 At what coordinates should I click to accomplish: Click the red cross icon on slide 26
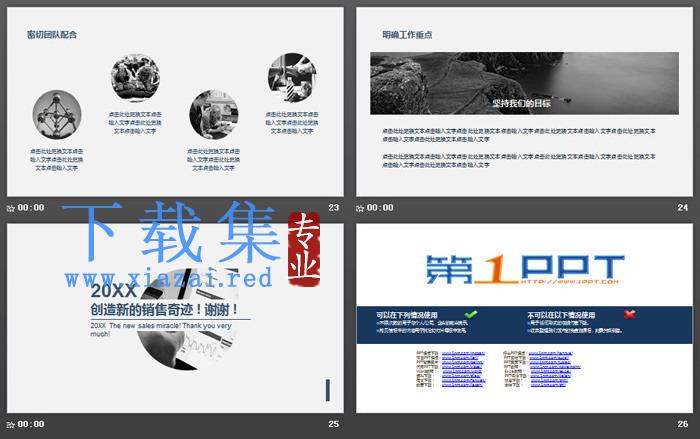point(630,314)
